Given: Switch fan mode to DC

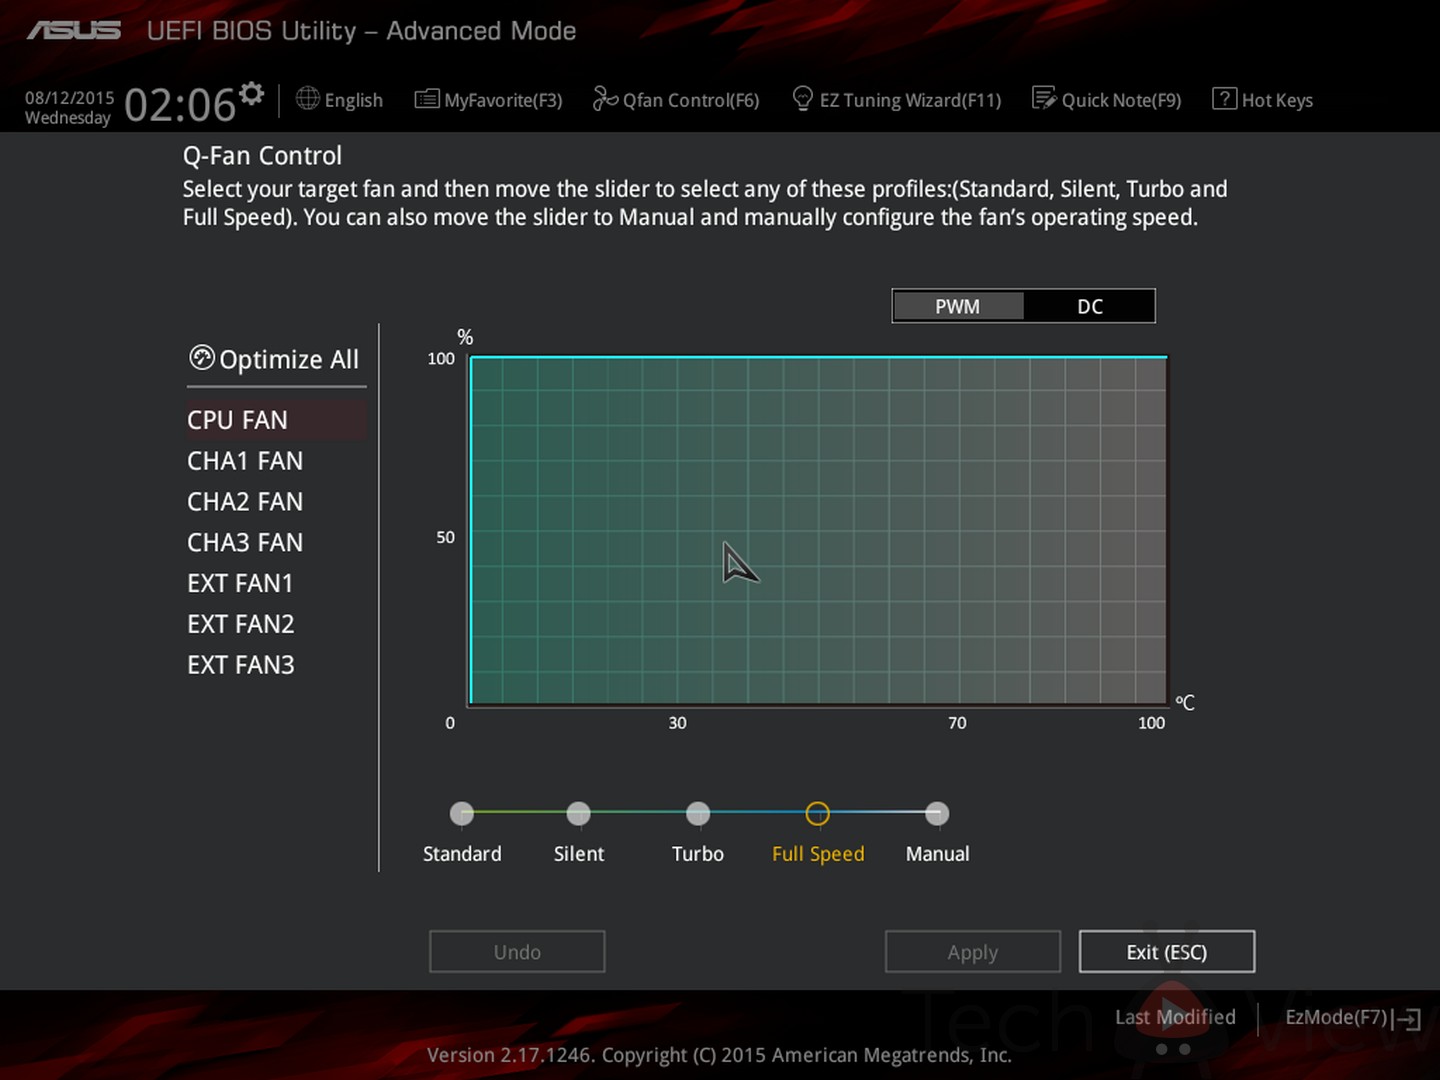Looking at the screenshot, I should point(1089,306).
